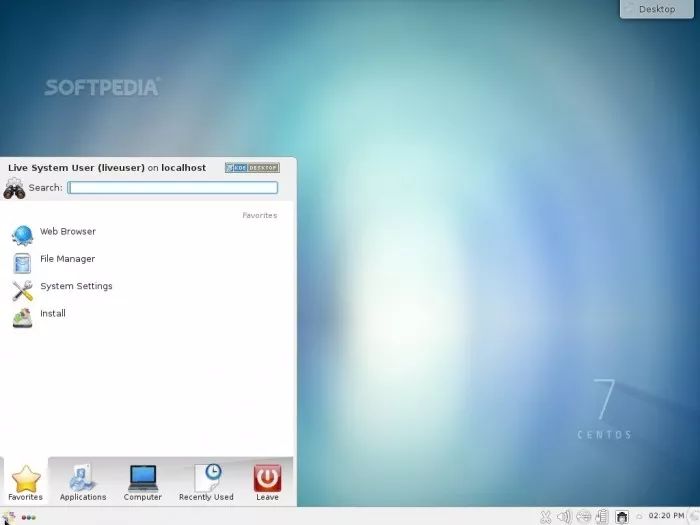Open the Leave tab
This screenshot has height=525, width=700.
[267, 483]
